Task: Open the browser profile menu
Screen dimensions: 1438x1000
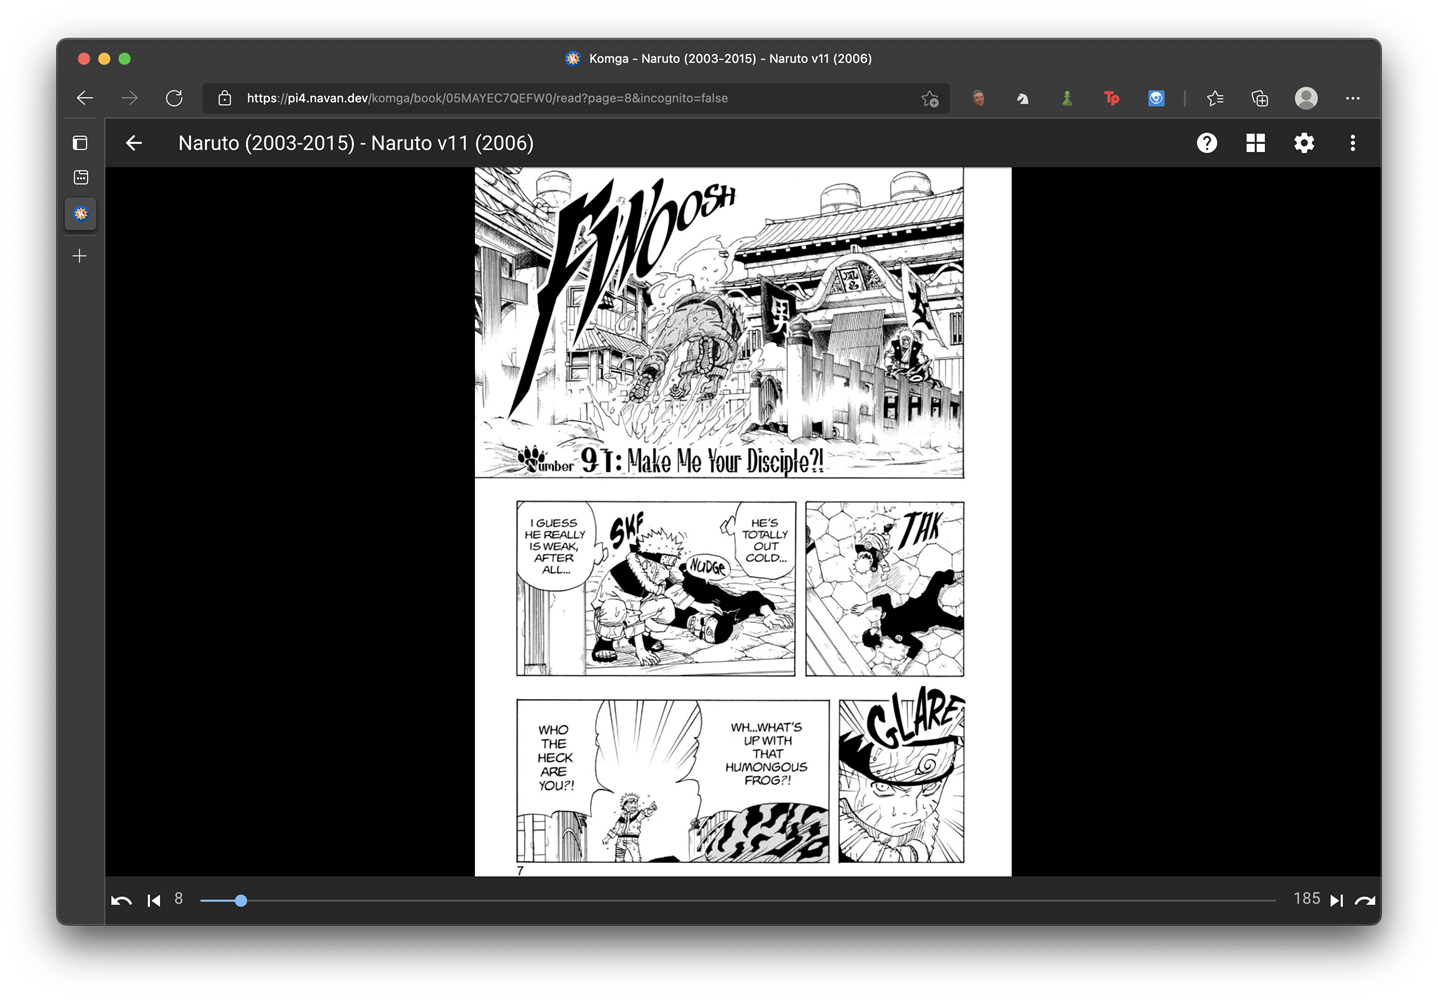Action: 1305,98
